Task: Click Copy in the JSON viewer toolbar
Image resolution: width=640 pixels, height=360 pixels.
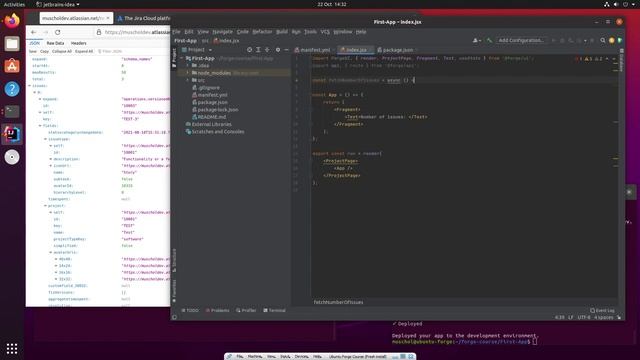Action: click(x=44, y=51)
